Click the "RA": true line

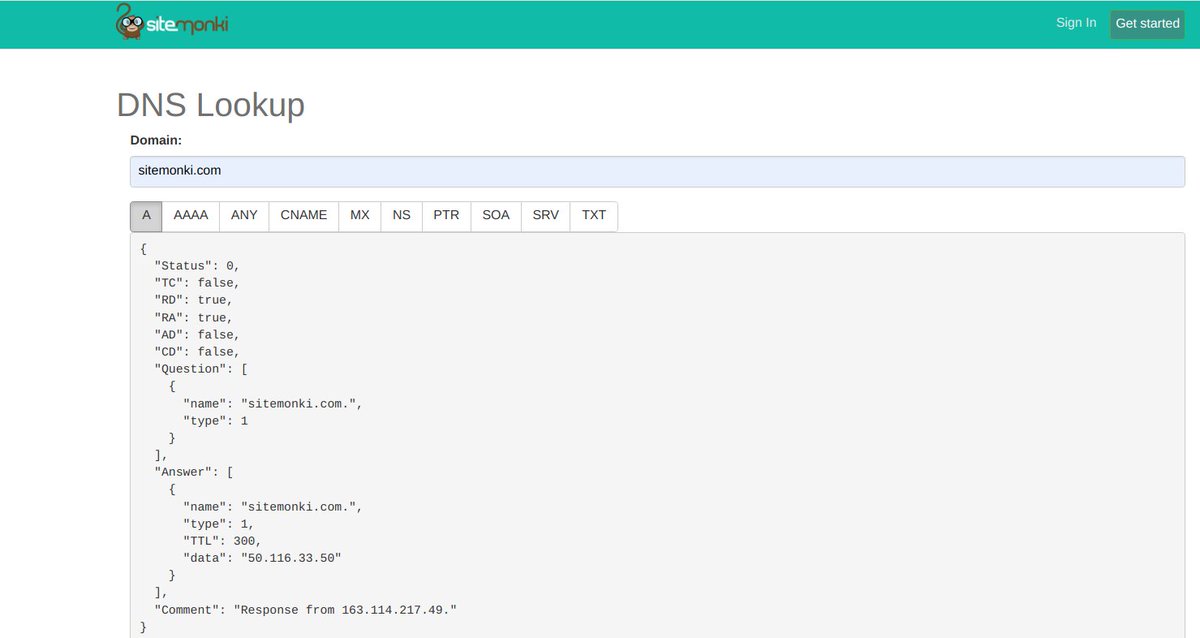(x=194, y=317)
